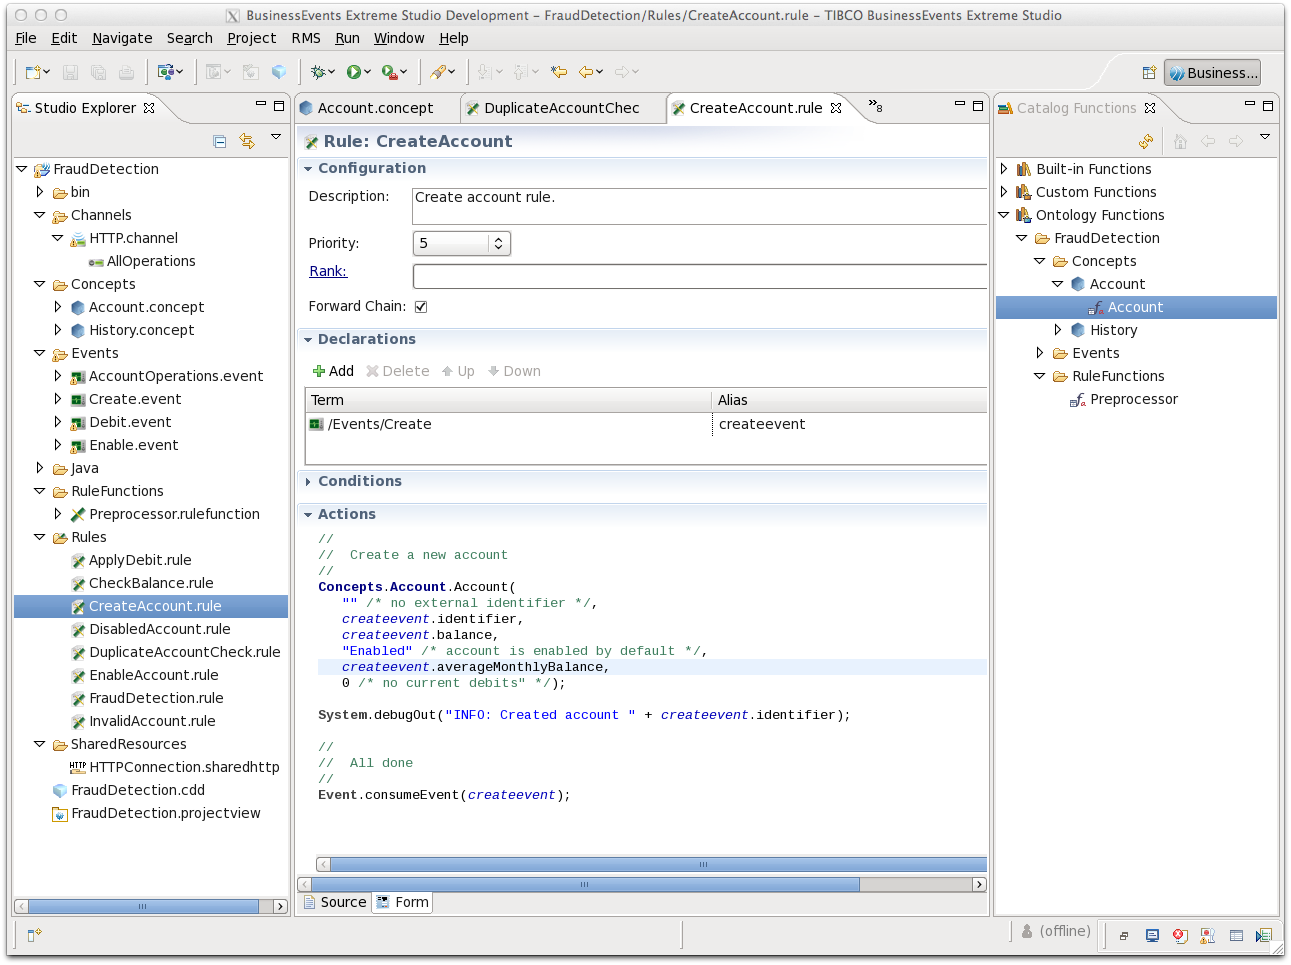Click the editor's outer horizontal scrollbar
The width and height of the screenshot is (1291, 965).
point(584,885)
